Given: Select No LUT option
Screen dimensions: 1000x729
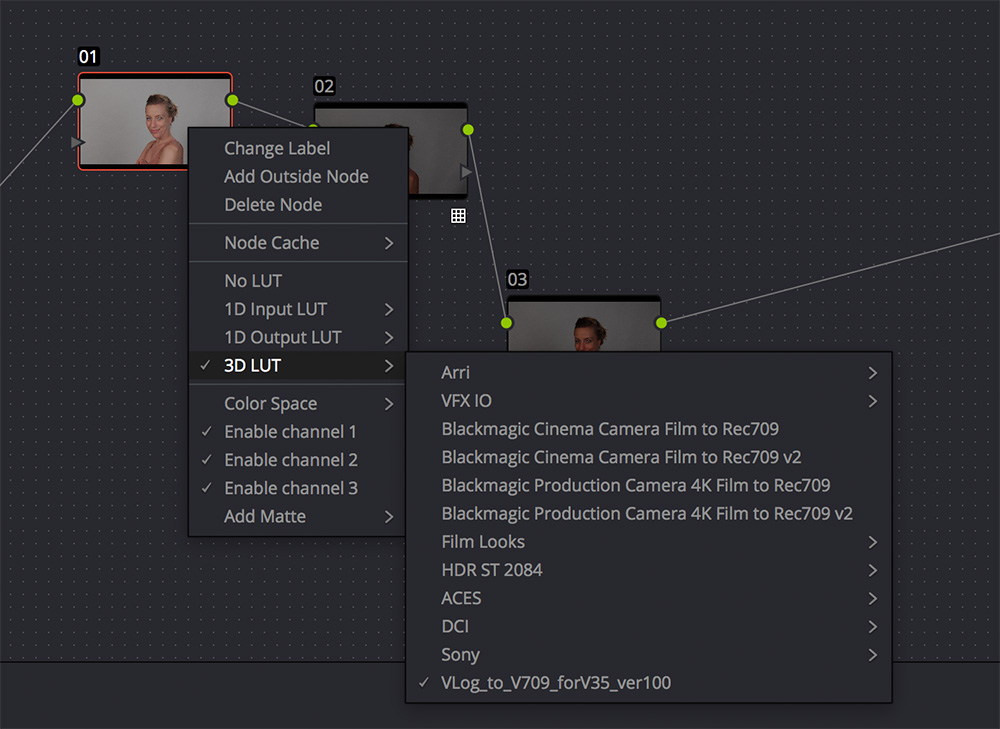Looking at the screenshot, I should 298,281.
